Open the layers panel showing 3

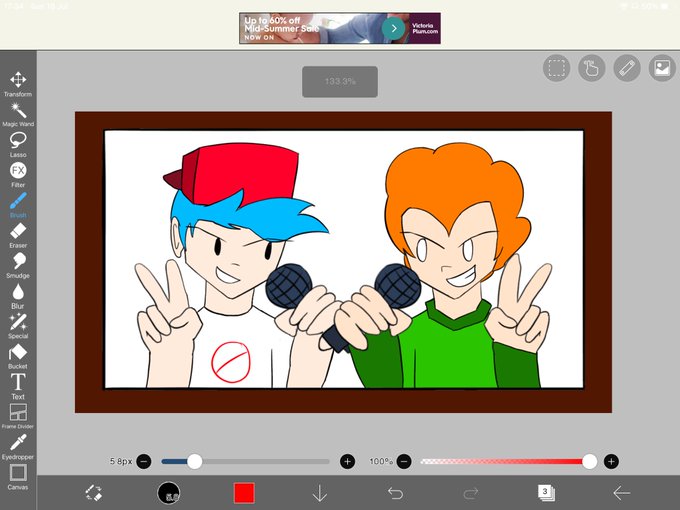click(546, 493)
